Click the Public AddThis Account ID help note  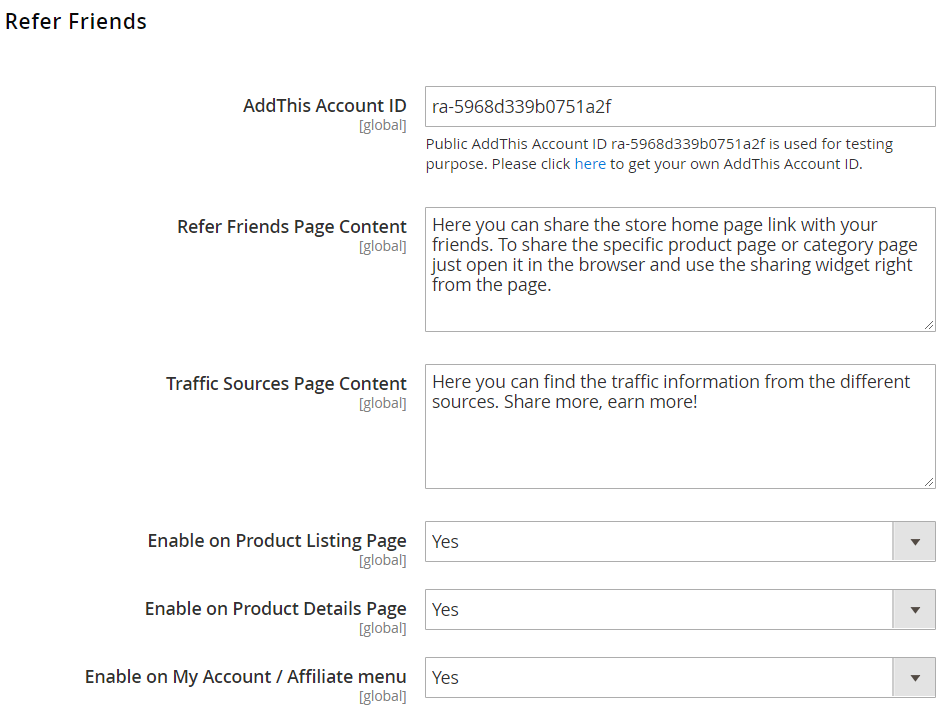pyautogui.click(x=659, y=154)
